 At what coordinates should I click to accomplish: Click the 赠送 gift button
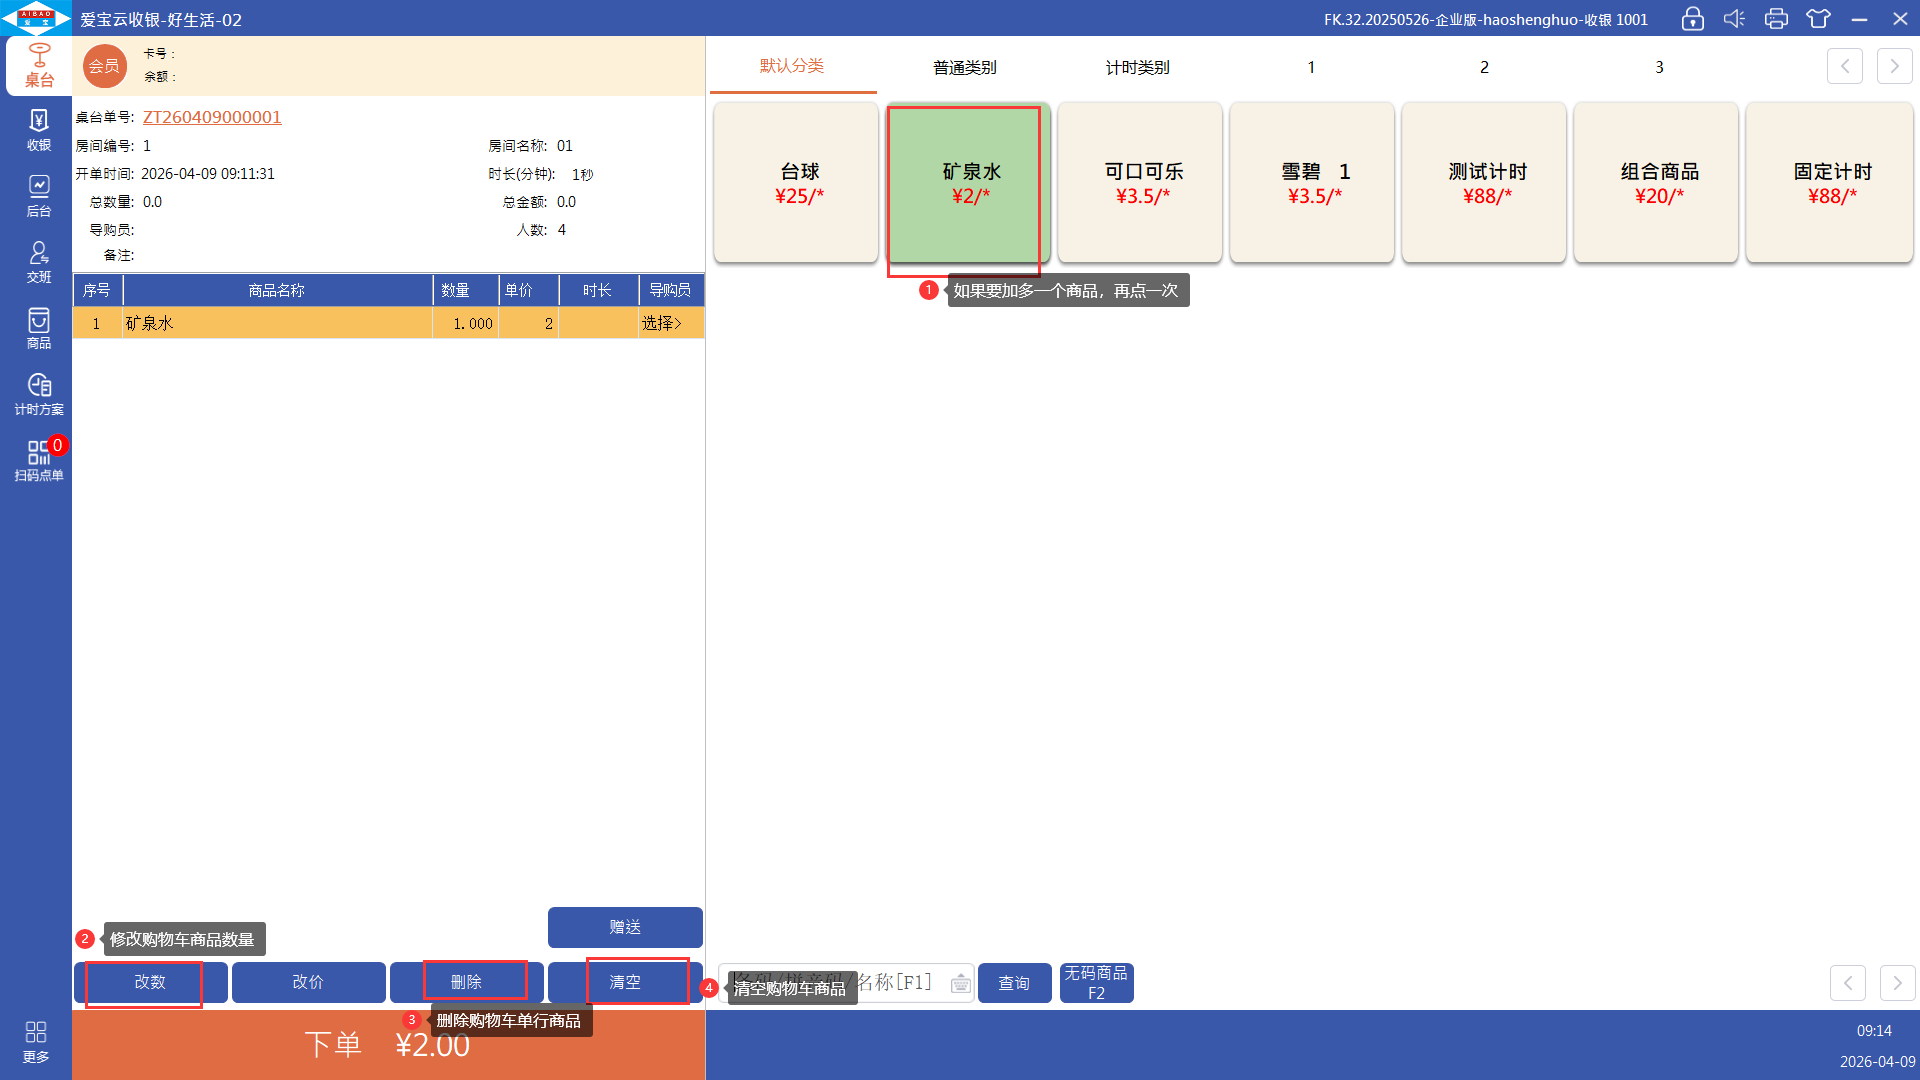625,927
